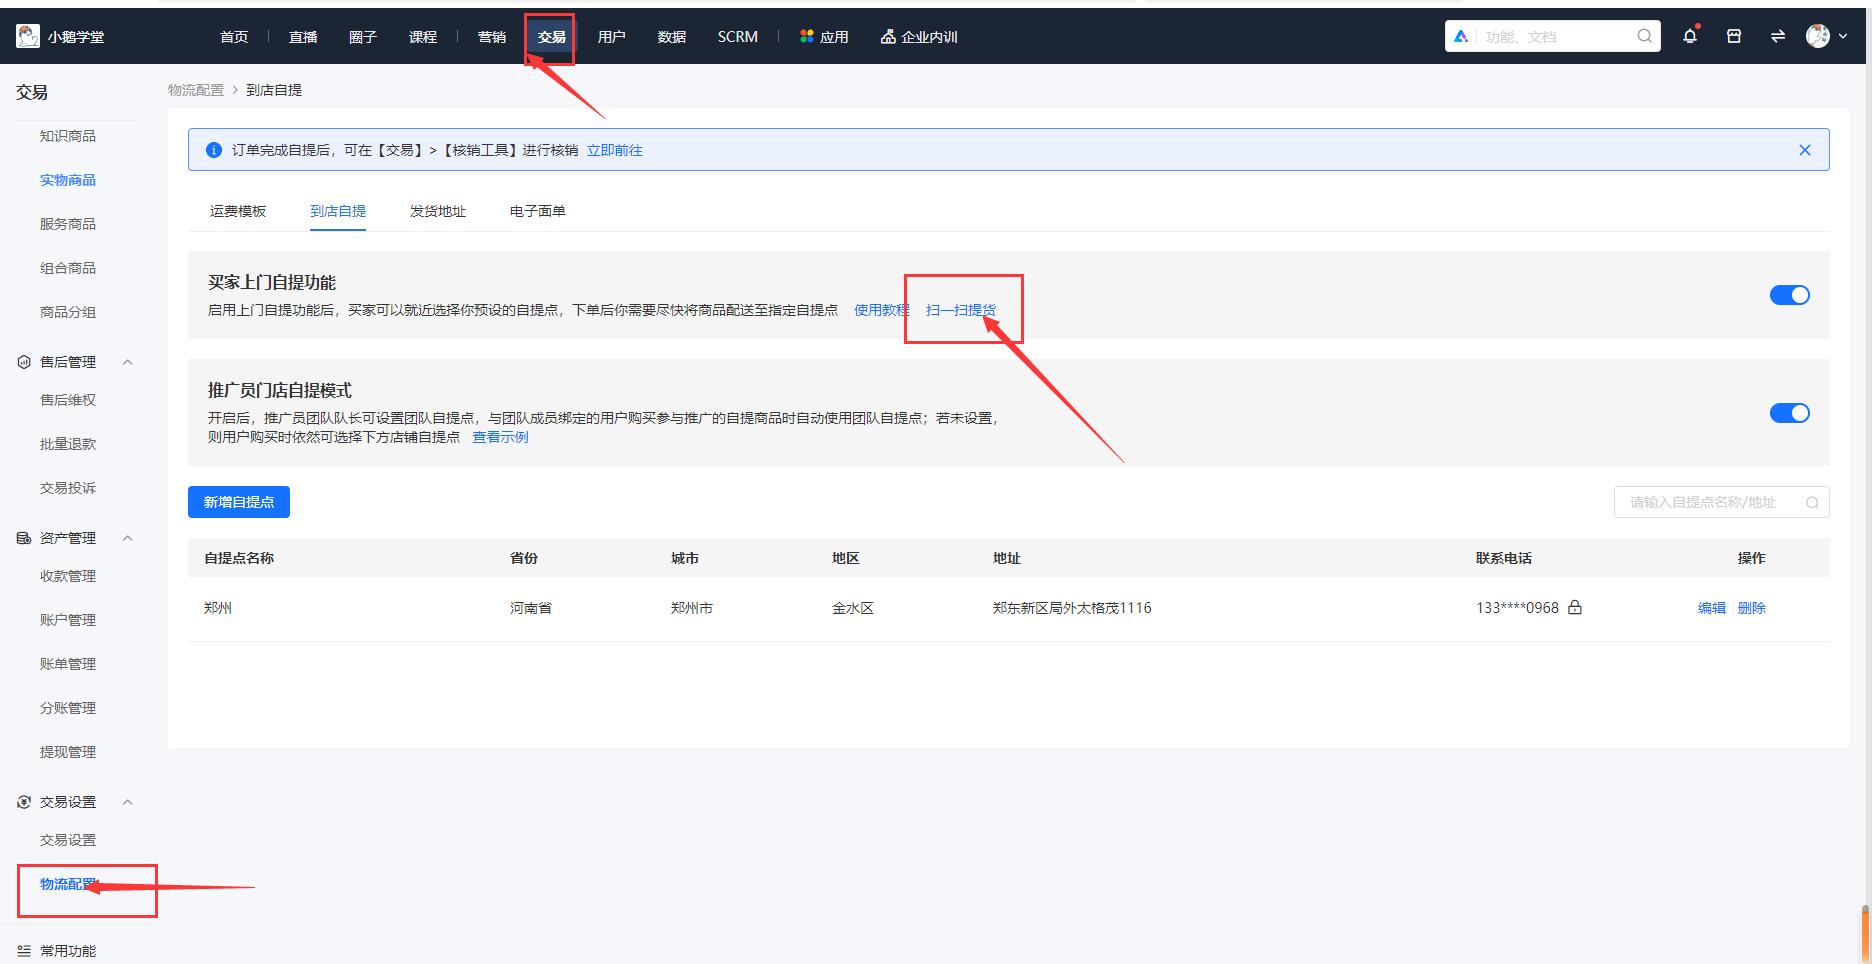Click 编辑 link for 郑州 pickup point
Viewport: 1872px width, 964px height.
1711,608
